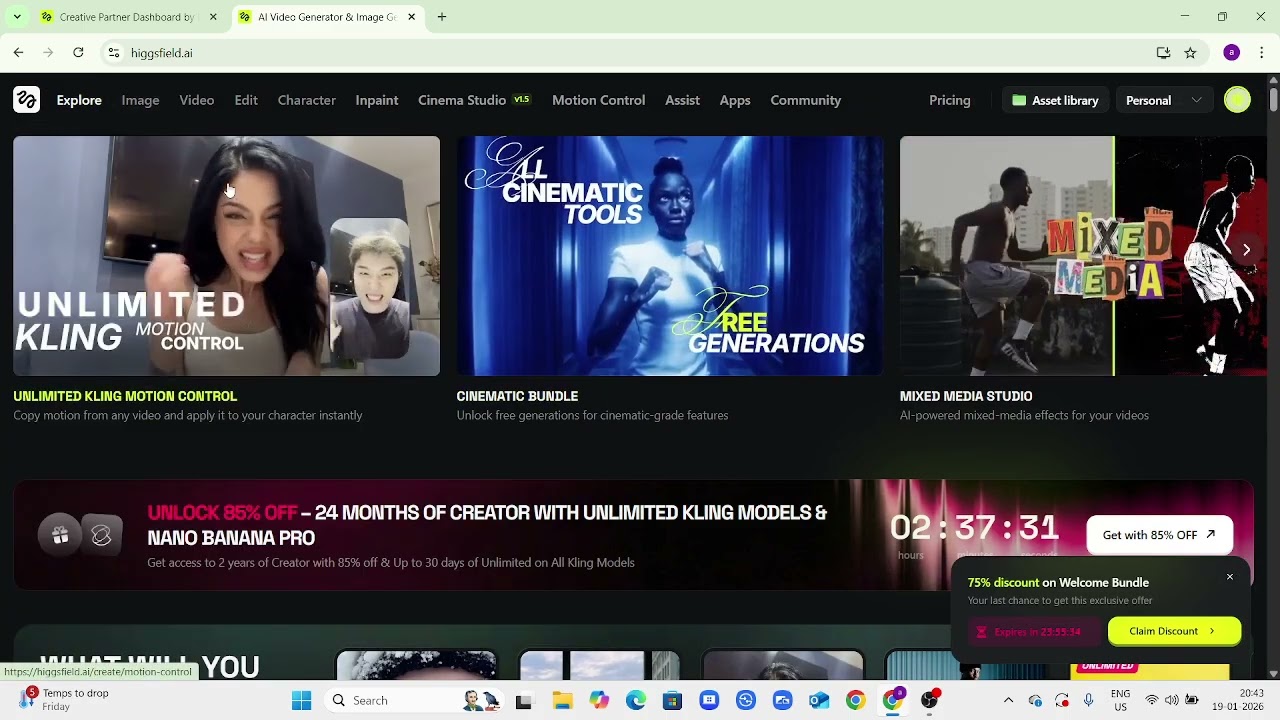This screenshot has height=720, width=1280.
Task: Open Microsoft Store from the taskbar
Action: [x=672, y=700]
